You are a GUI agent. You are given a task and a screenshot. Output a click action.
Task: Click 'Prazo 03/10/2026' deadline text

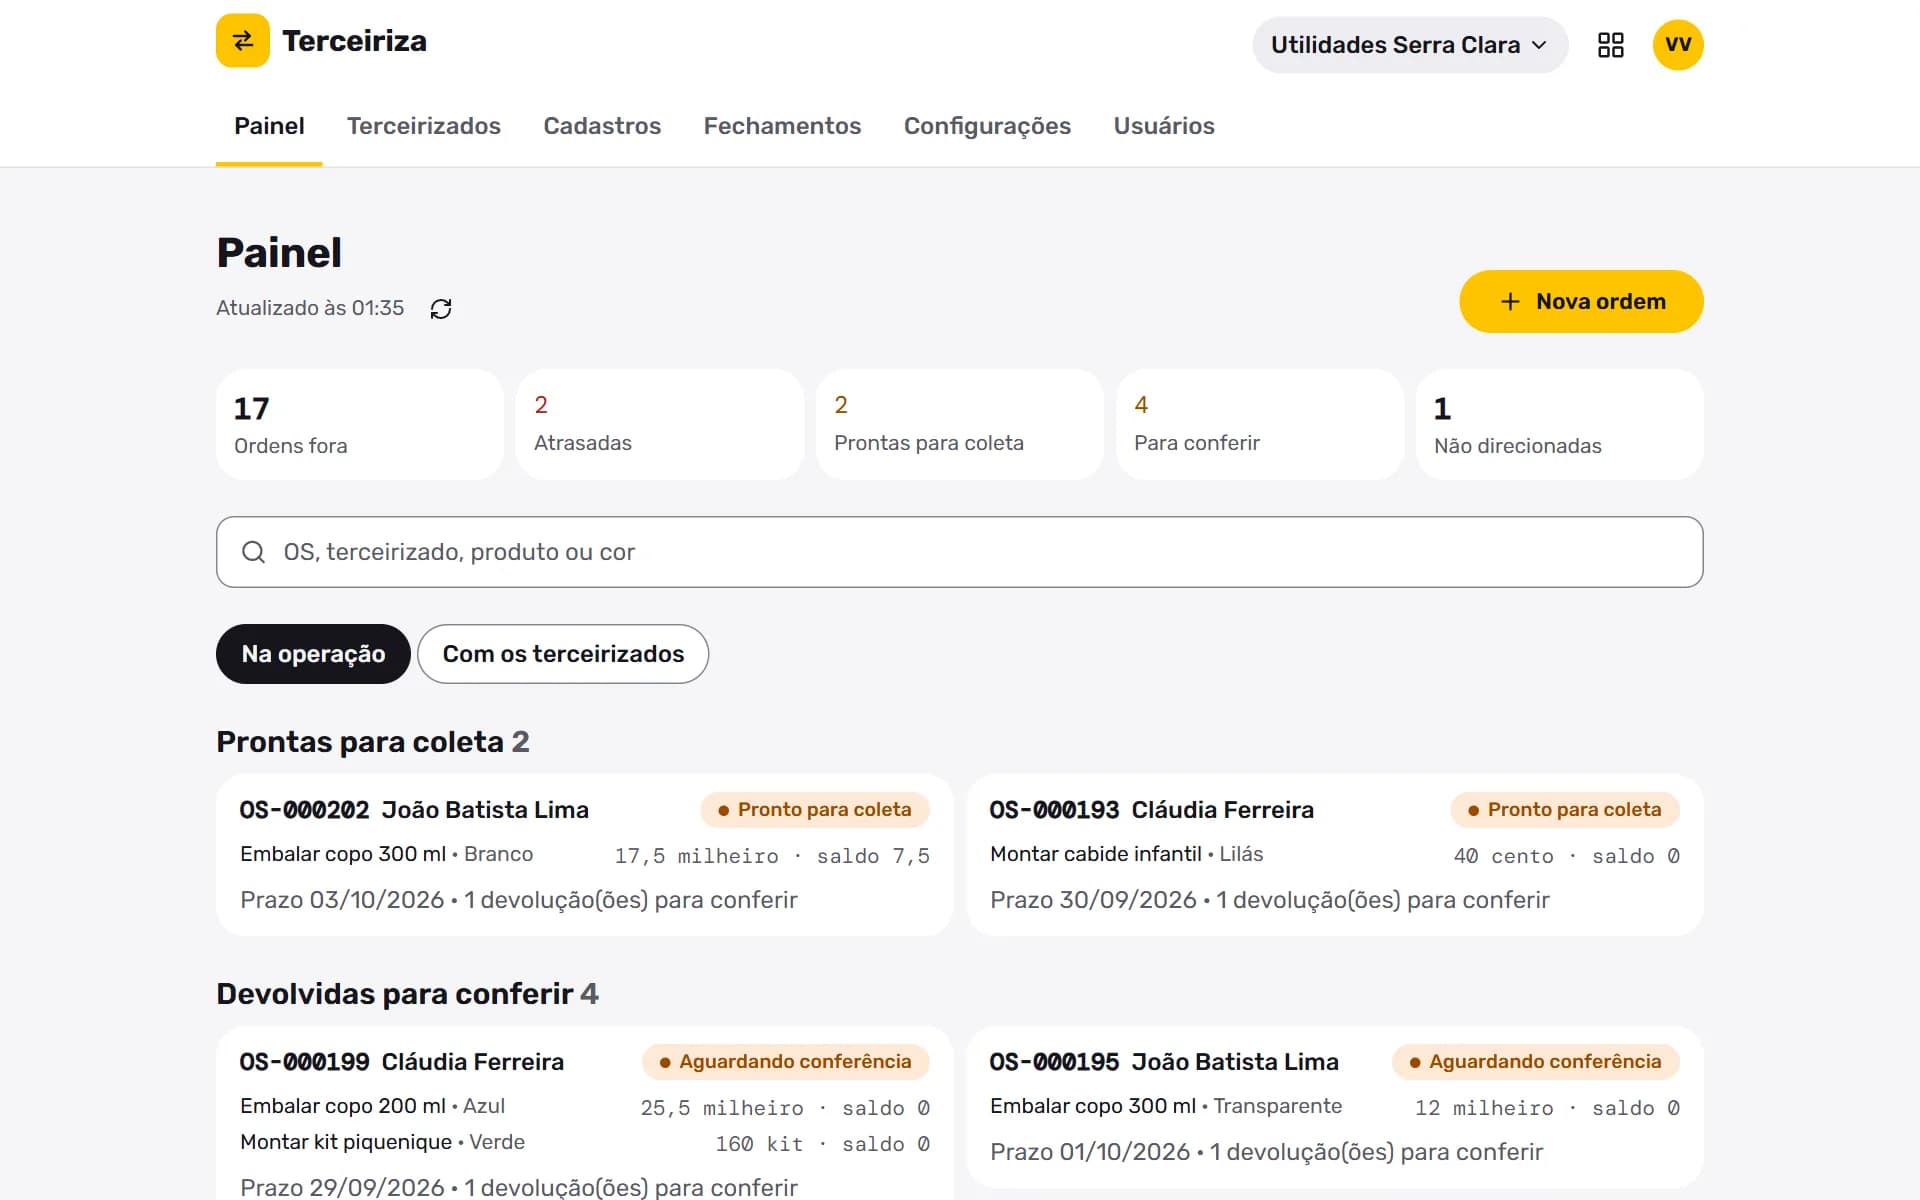click(342, 900)
